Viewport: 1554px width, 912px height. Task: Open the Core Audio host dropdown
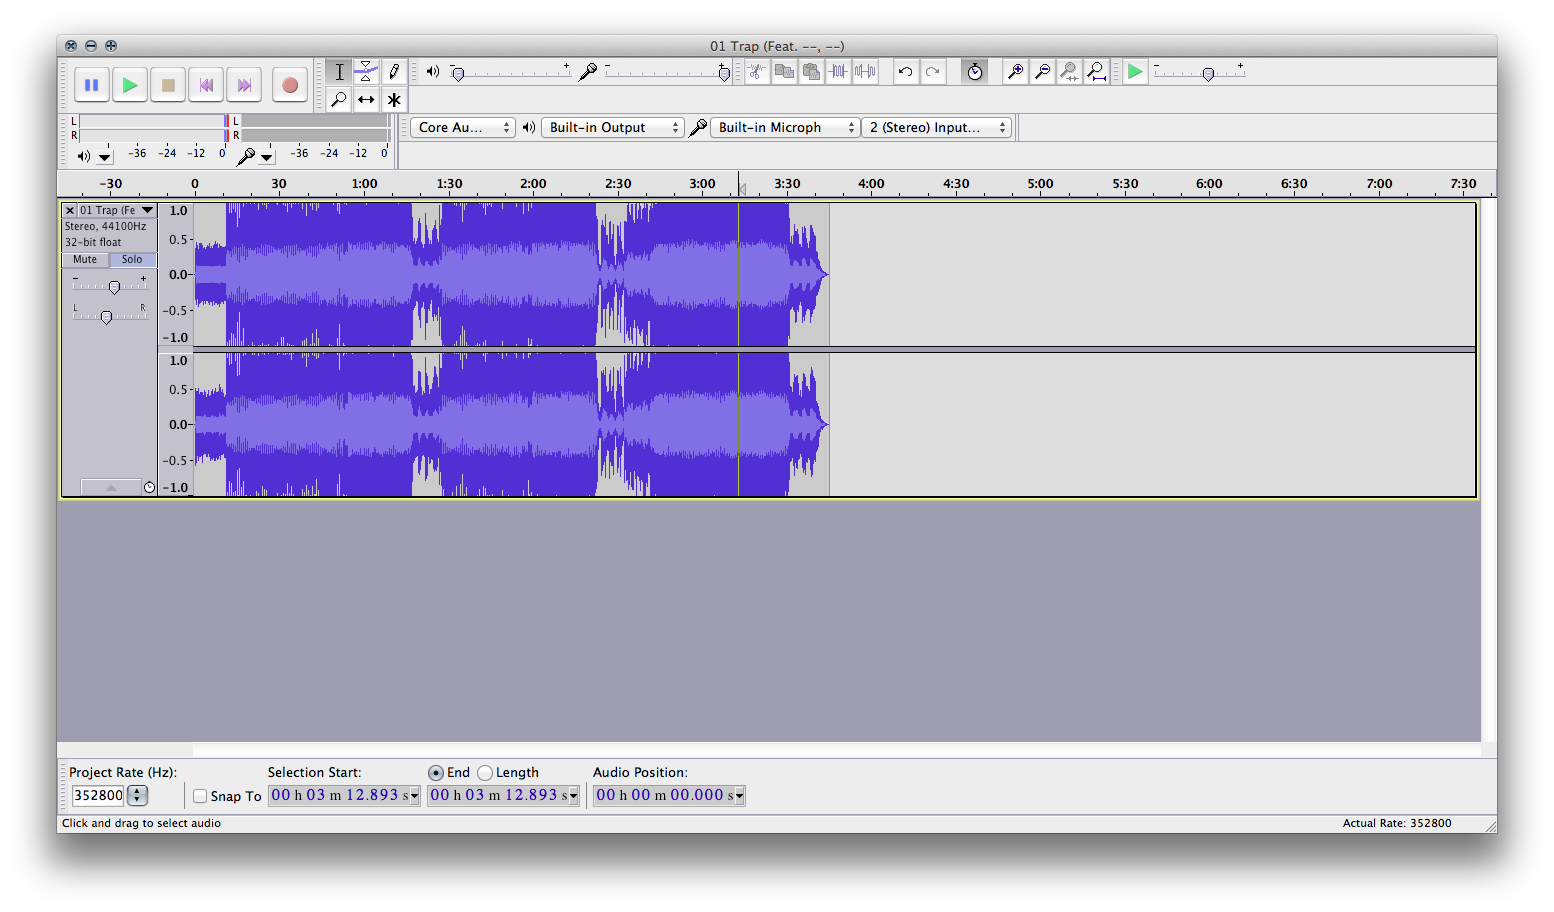pyautogui.click(x=463, y=127)
